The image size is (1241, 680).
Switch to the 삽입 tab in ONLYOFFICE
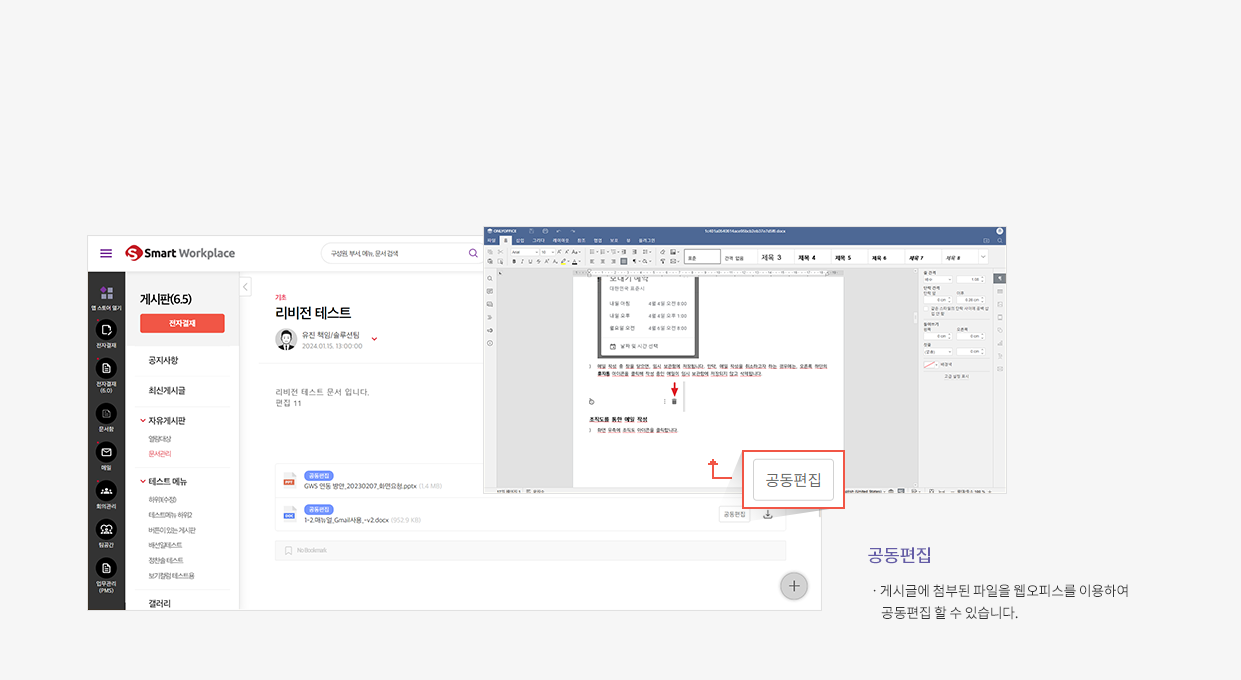click(x=520, y=241)
